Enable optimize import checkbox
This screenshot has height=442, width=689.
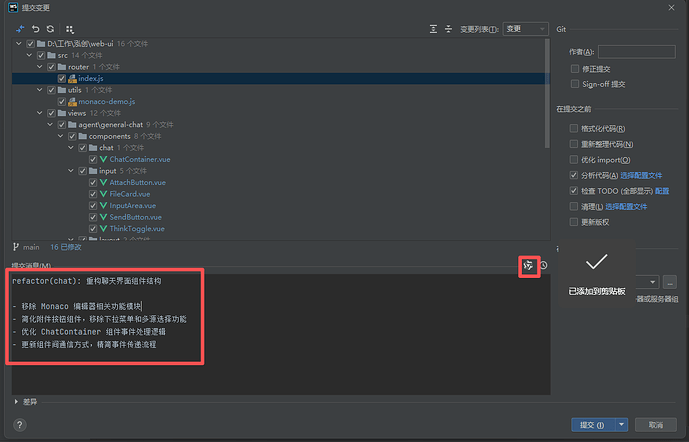point(573,159)
